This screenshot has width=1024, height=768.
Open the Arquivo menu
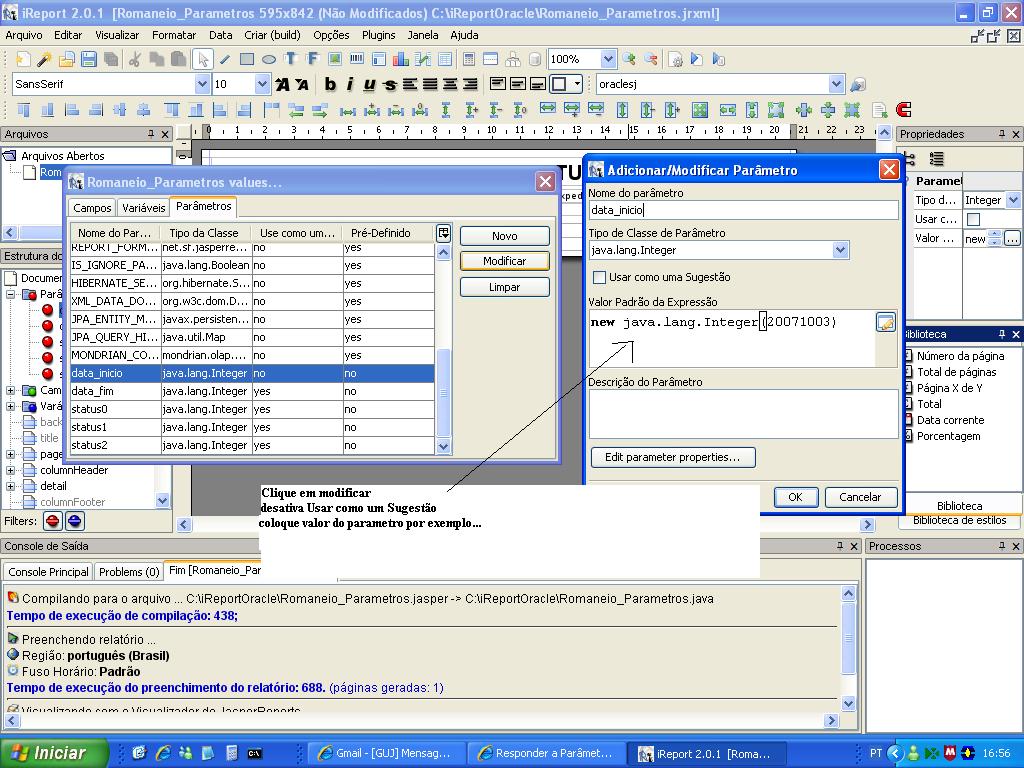click(24, 35)
